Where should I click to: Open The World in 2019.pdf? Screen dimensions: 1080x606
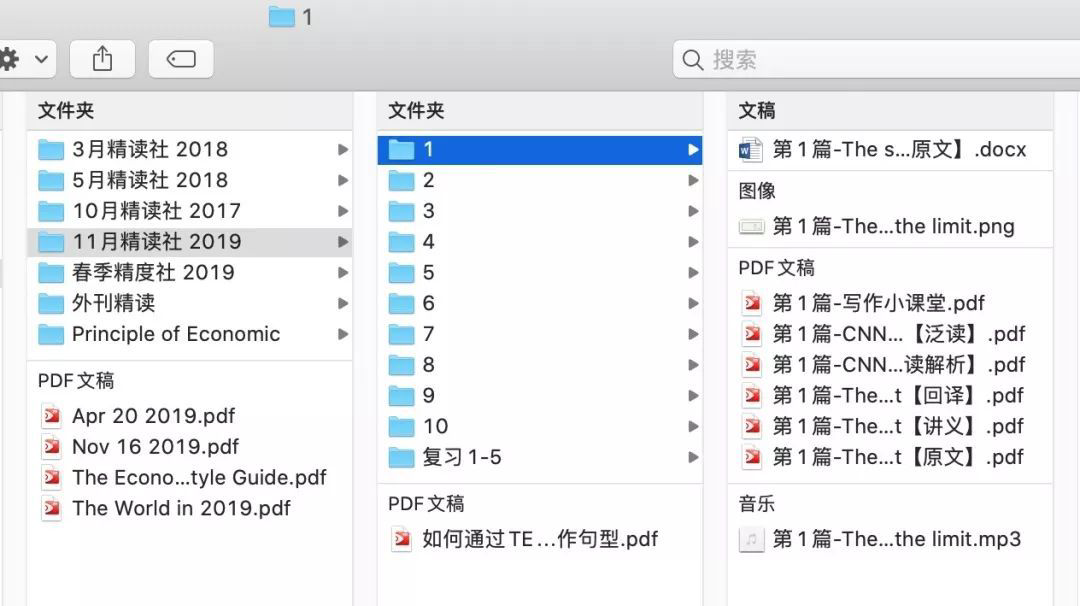(x=180, y=509)
